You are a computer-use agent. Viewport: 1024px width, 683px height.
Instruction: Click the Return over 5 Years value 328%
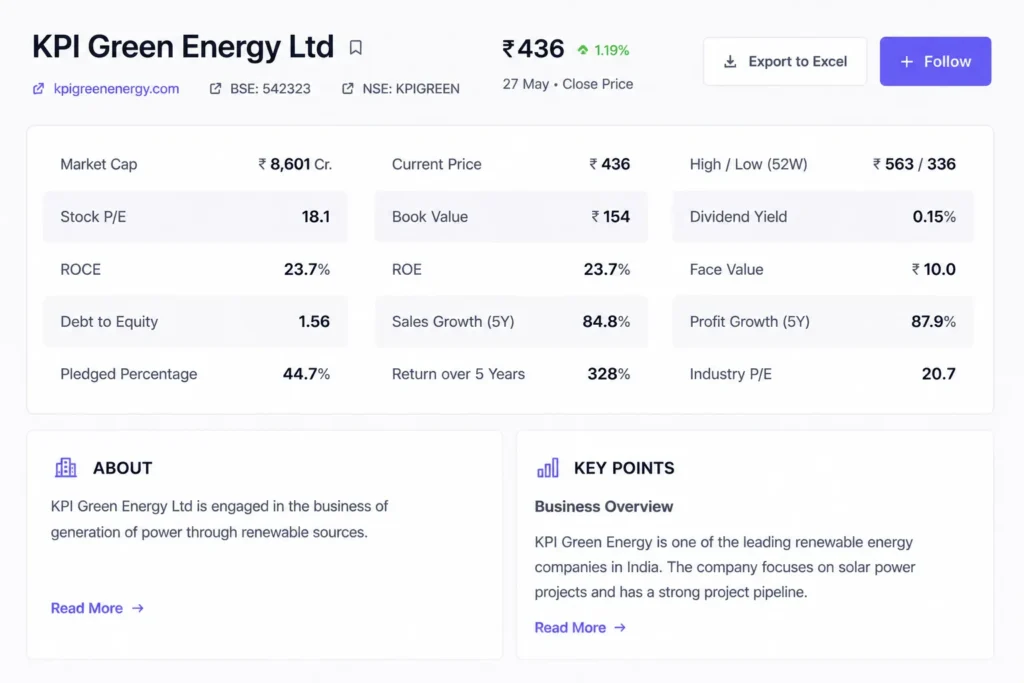pos(609,374)
